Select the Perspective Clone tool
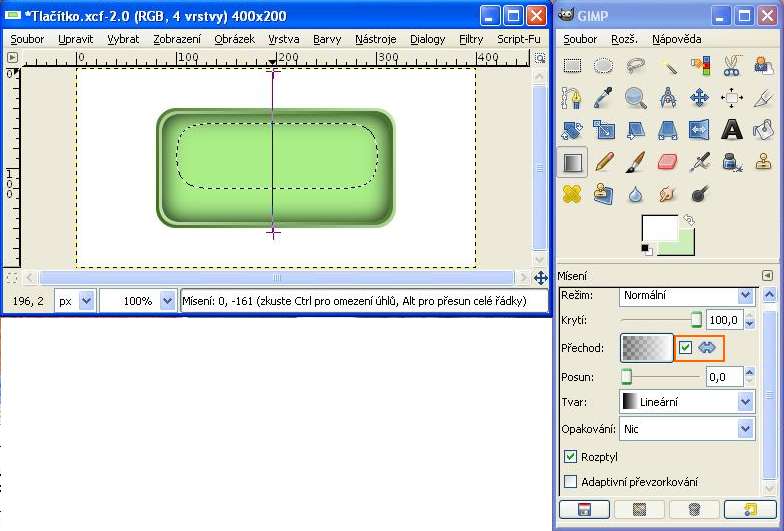The width and height of the screenshot is (784, 531). (604, 194)
